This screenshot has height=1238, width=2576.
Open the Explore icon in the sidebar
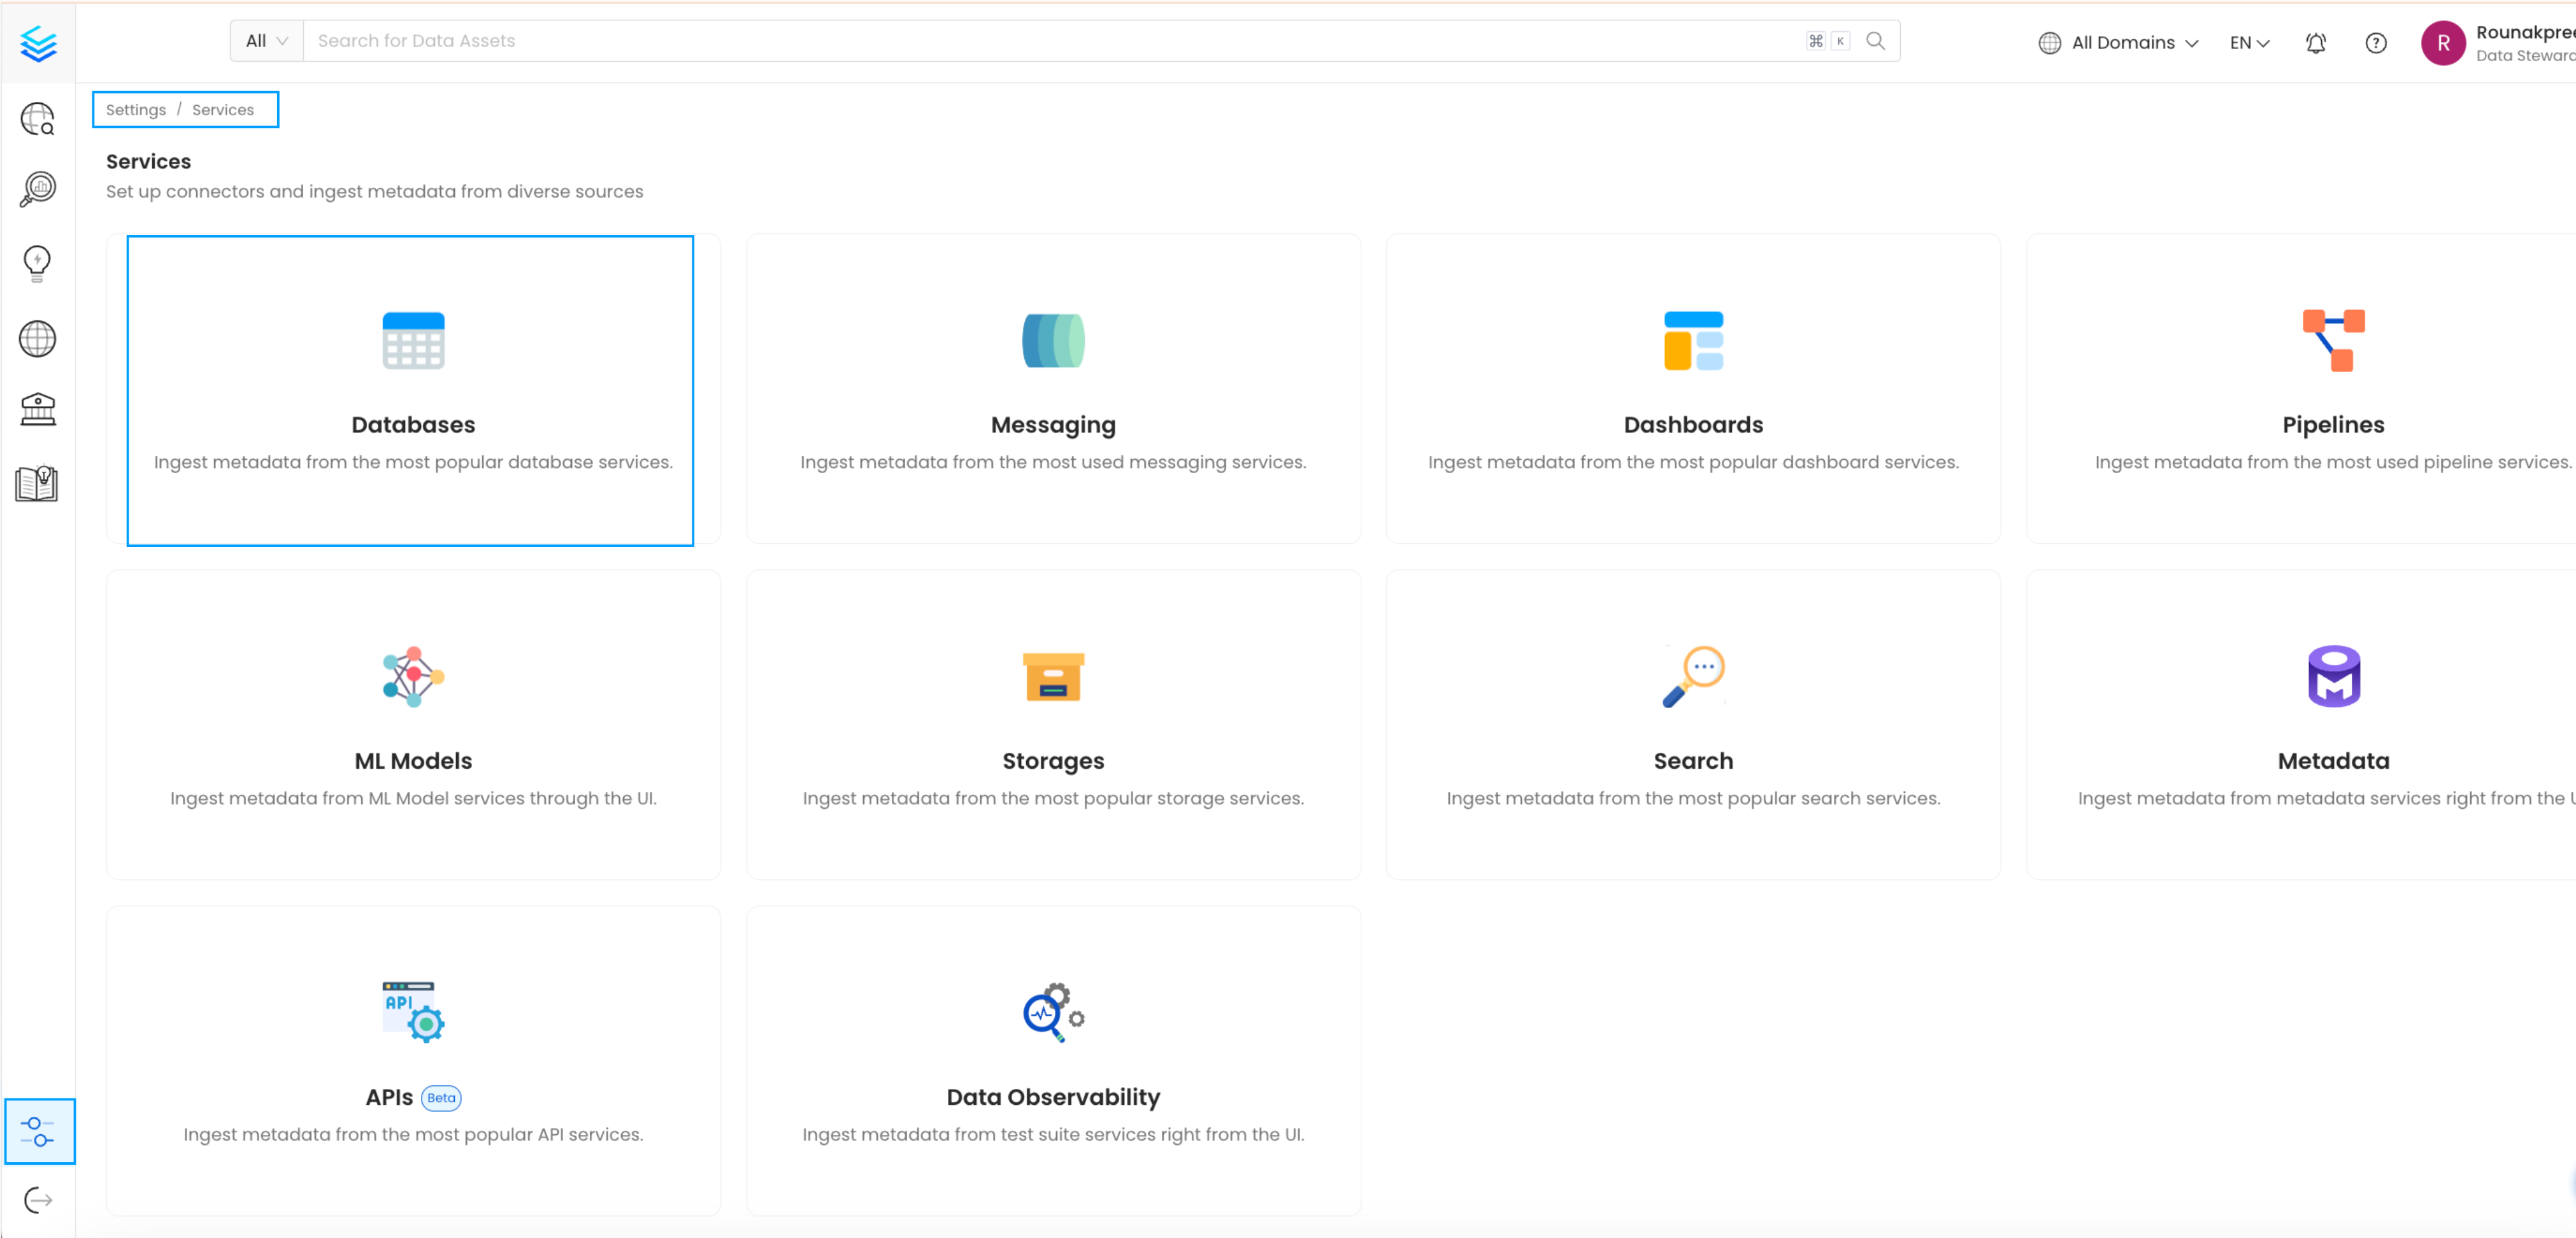[38, 119]
